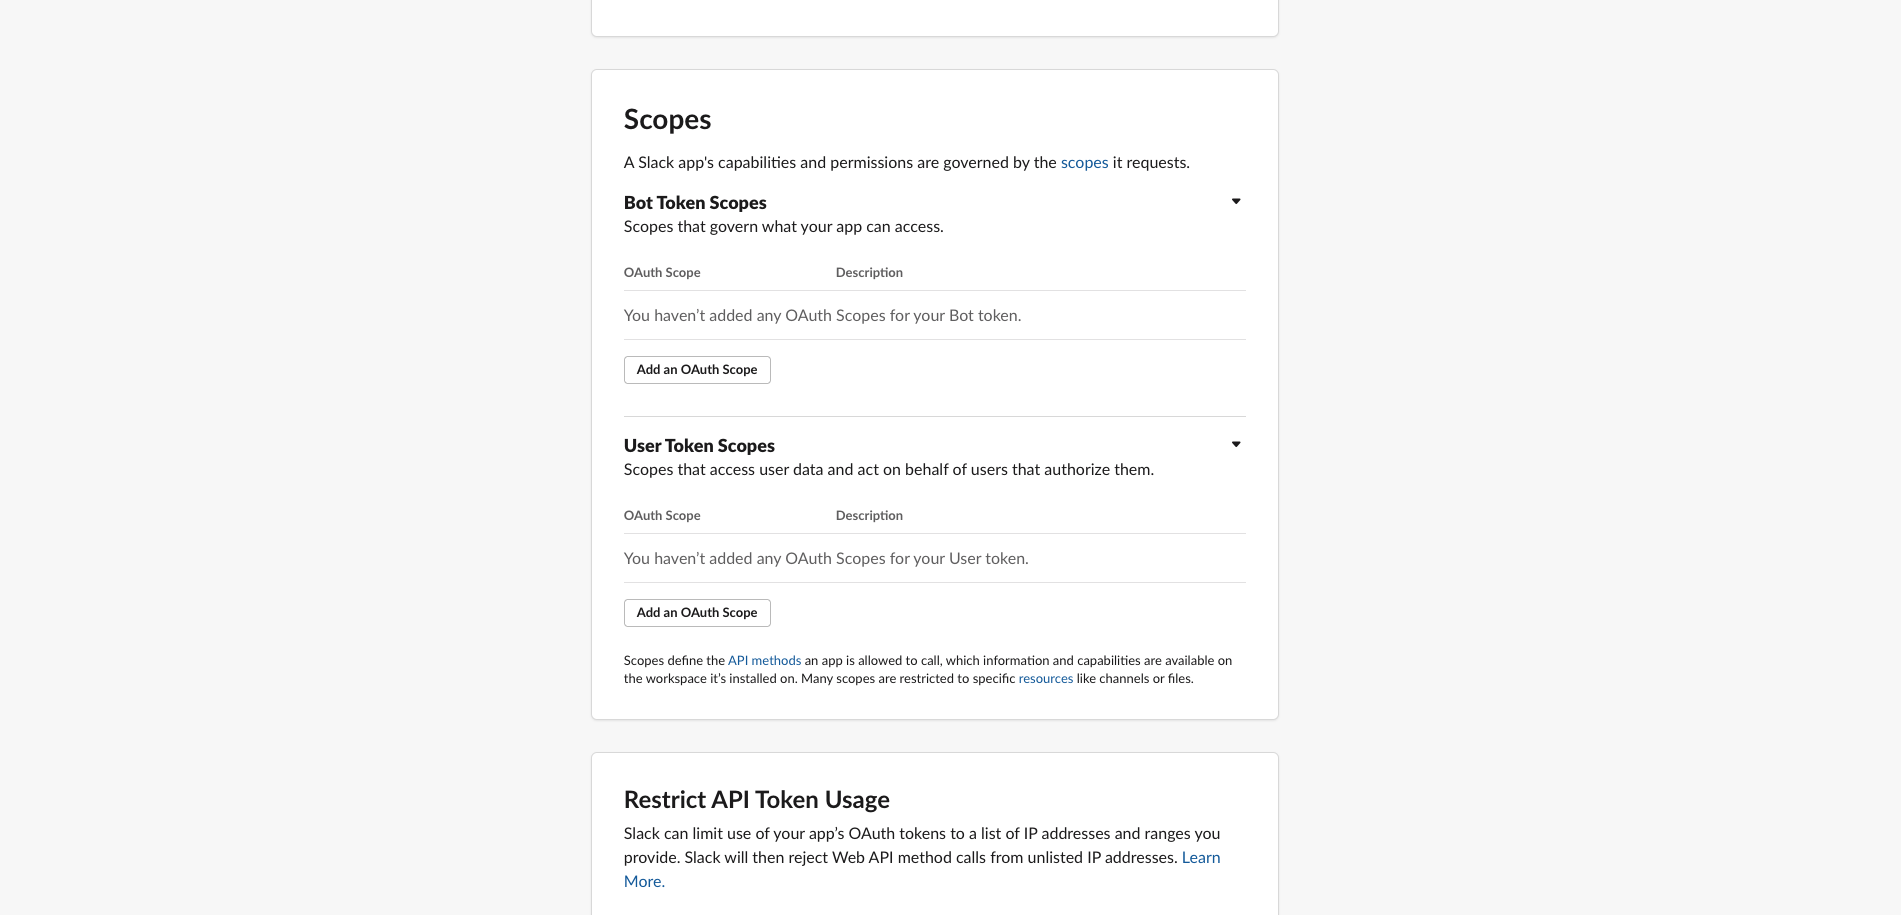The image size is (1901, 915).
Task: Click the caret next to Bot Token Scopes
Action: tap(1235, 201)
